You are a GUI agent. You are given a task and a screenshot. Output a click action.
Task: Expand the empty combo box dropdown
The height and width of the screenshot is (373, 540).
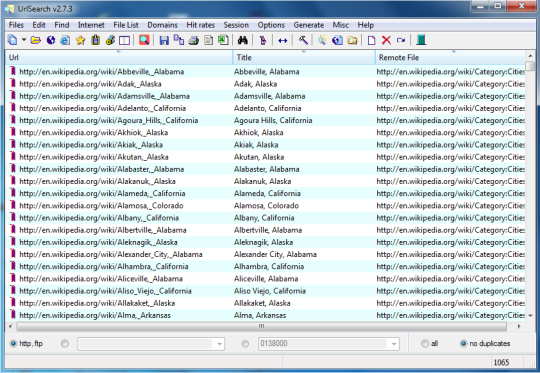pos(219,344)
